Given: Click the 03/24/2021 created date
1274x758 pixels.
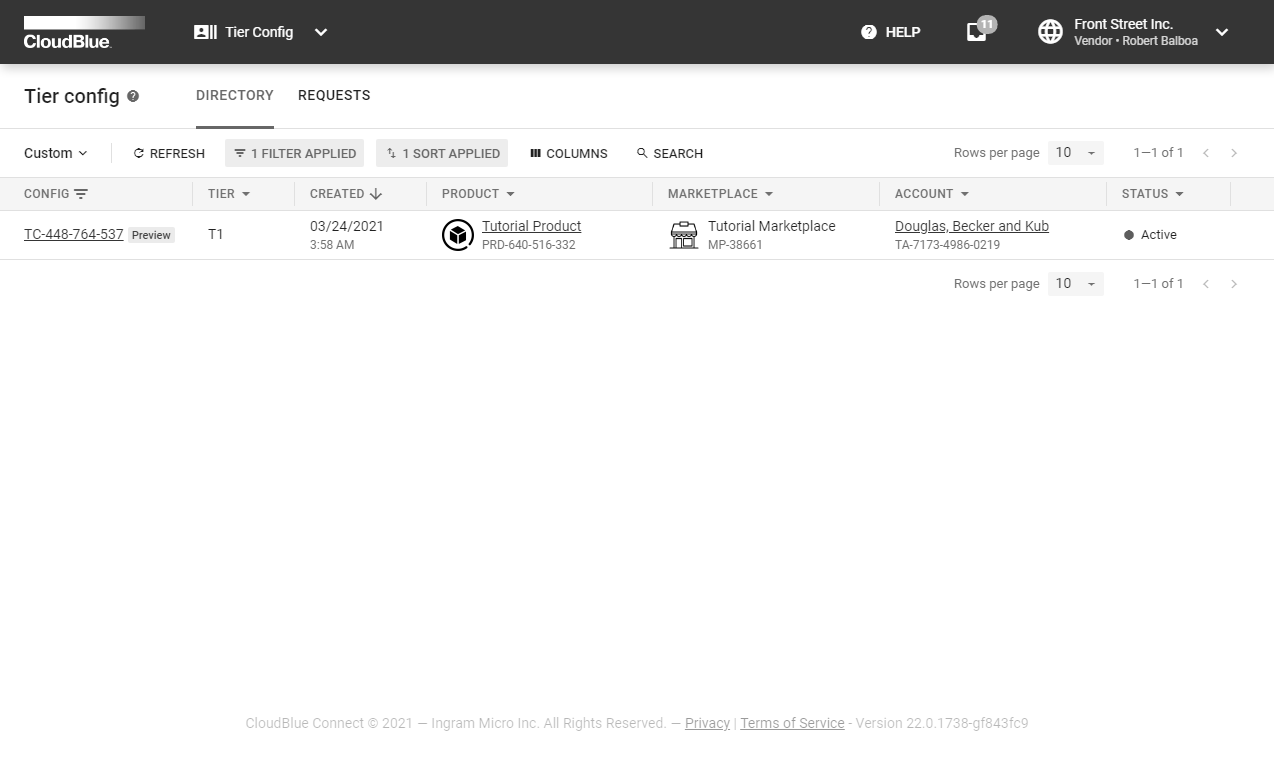Looking at the screenshot, I should coord(347,226).
